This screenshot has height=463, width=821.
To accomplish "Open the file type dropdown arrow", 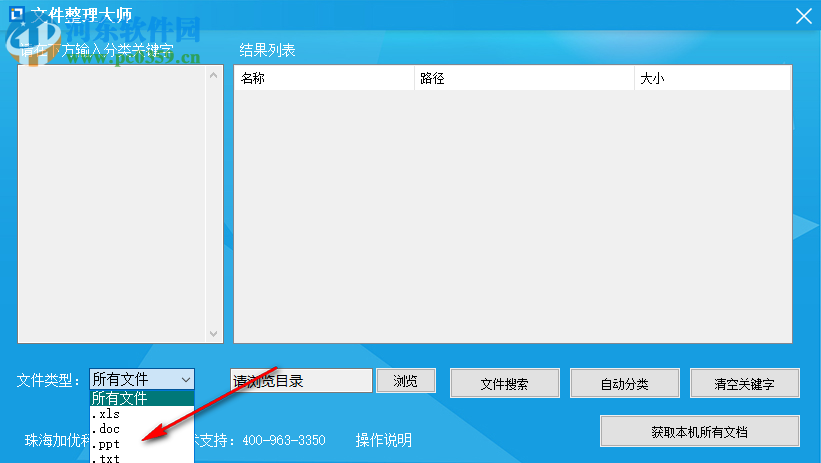I will click(186, 379).
